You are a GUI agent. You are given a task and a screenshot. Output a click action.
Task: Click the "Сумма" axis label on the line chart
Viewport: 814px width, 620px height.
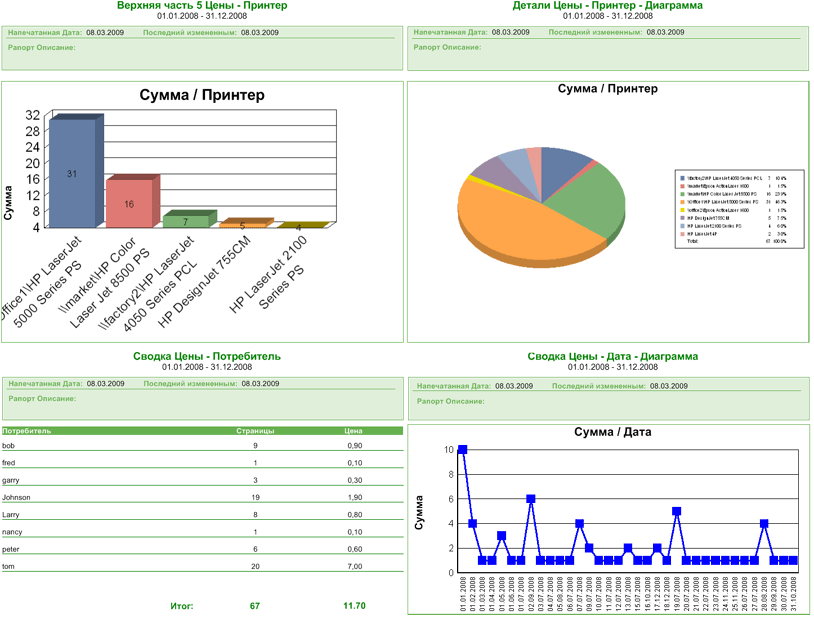coord(419,513)
